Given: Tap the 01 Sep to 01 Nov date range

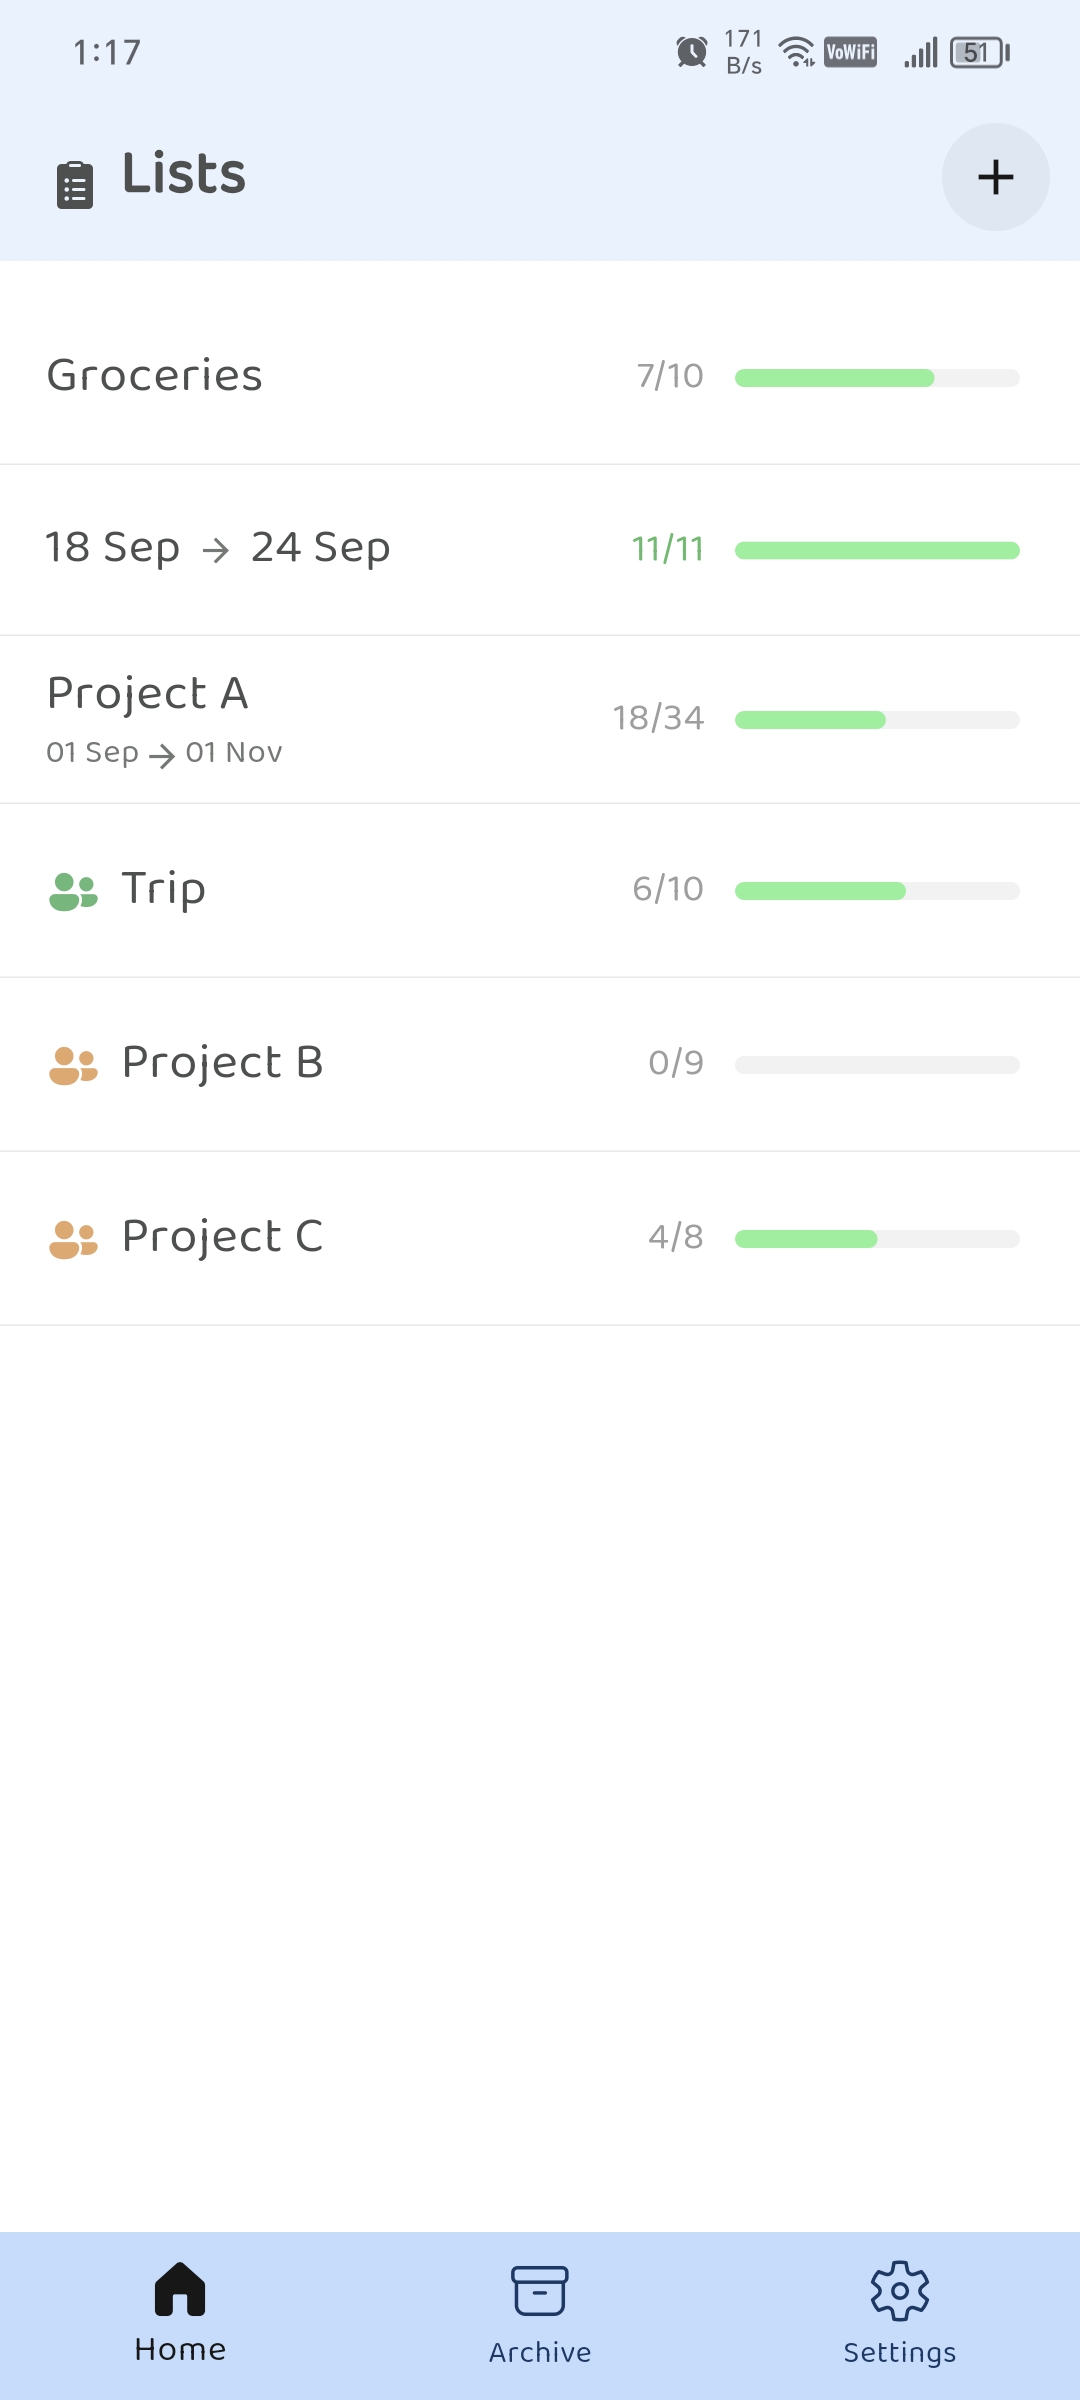Looking at the screenshot, I should [x=165, y=753].
